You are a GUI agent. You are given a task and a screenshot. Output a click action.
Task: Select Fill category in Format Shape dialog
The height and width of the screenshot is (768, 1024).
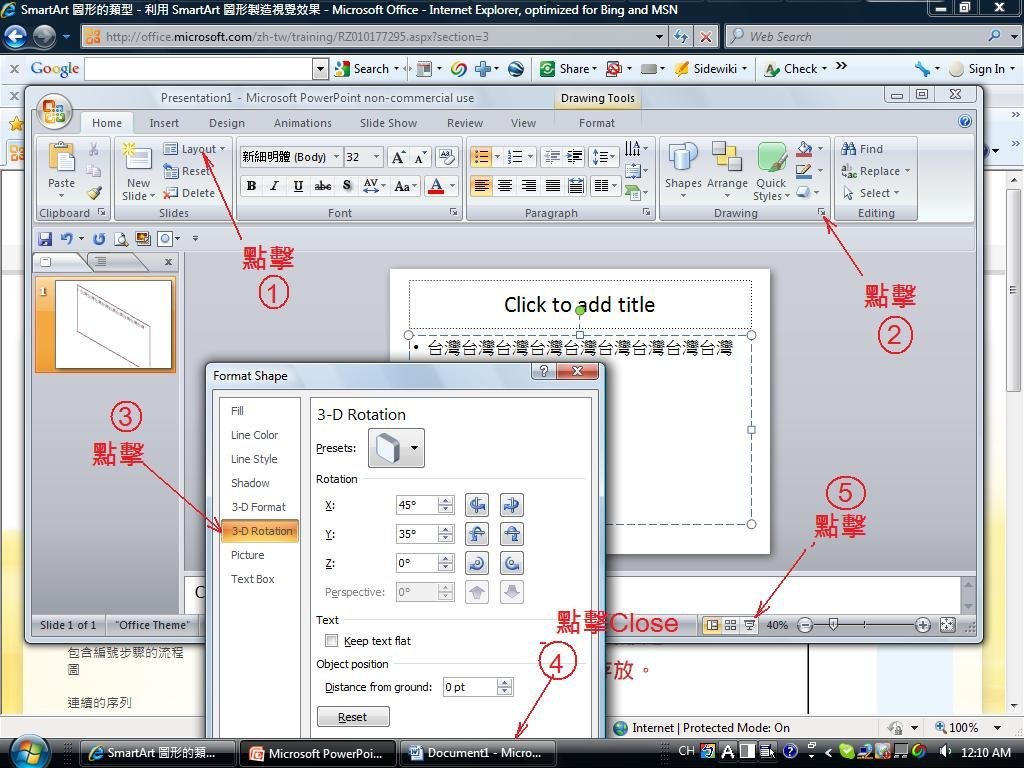pos(237,411)
